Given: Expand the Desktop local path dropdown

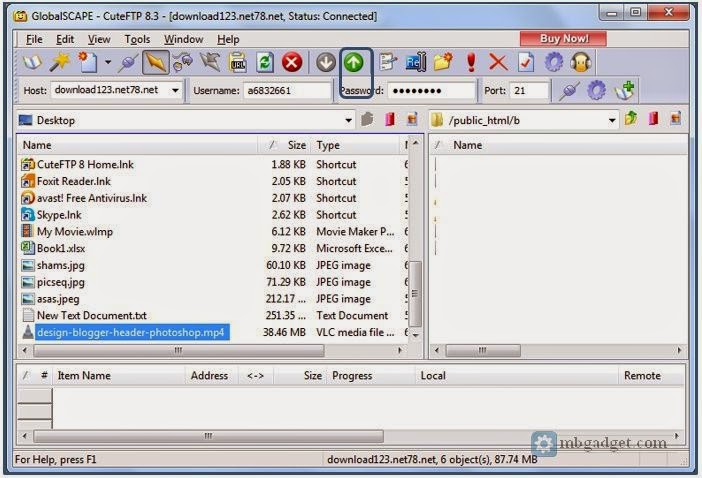Looking at the screenshot, I should (x=348, y=120).
